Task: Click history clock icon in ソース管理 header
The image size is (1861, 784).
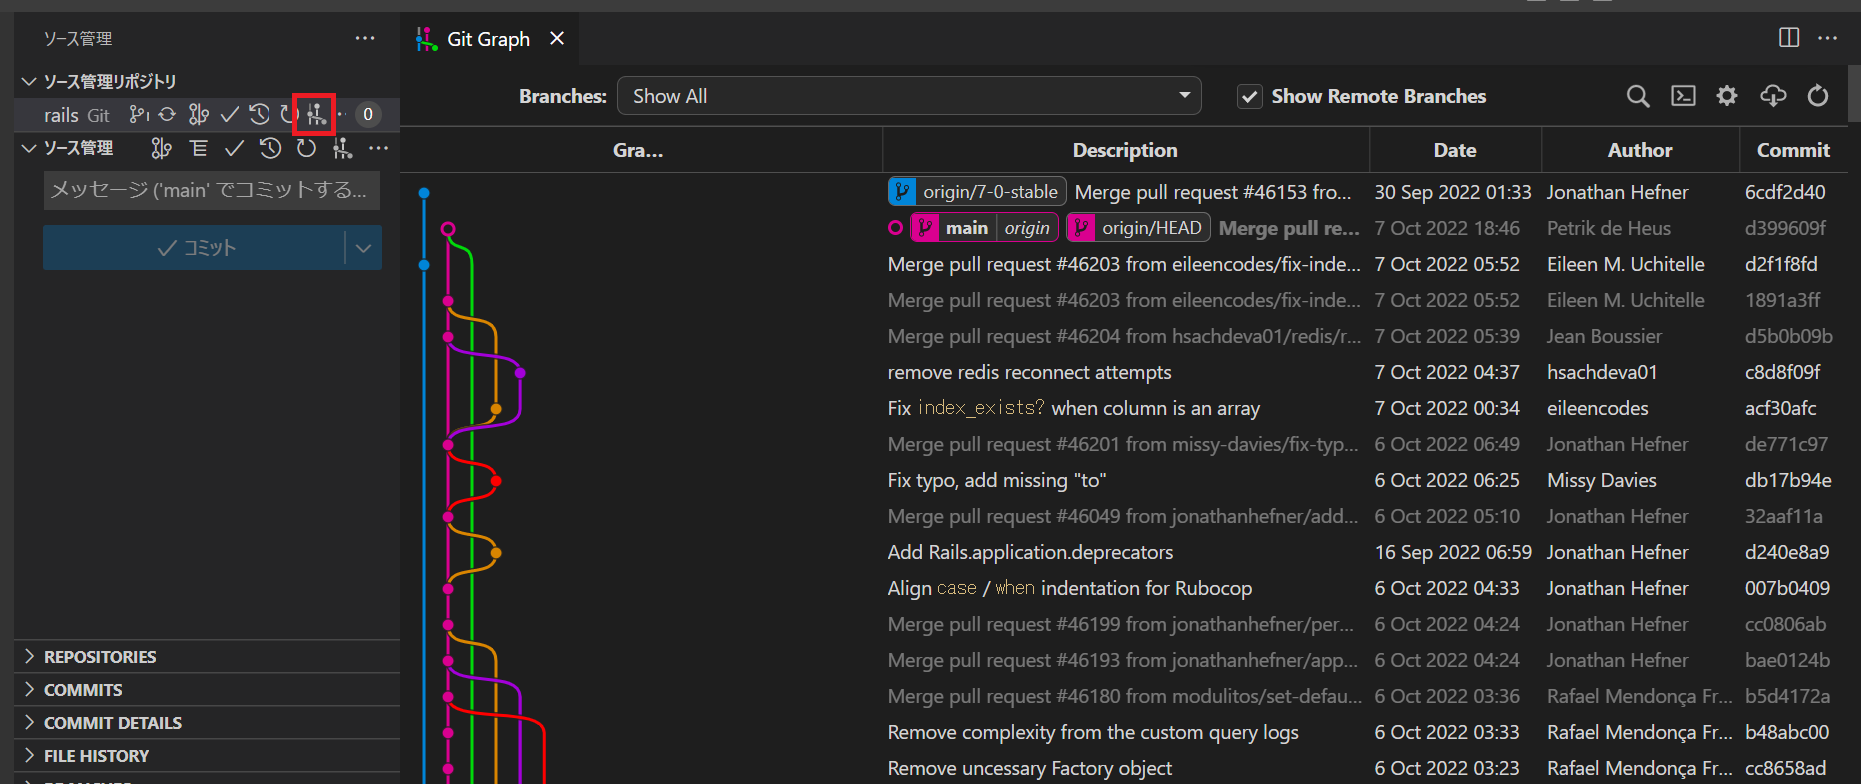Action: coord(270,149)
